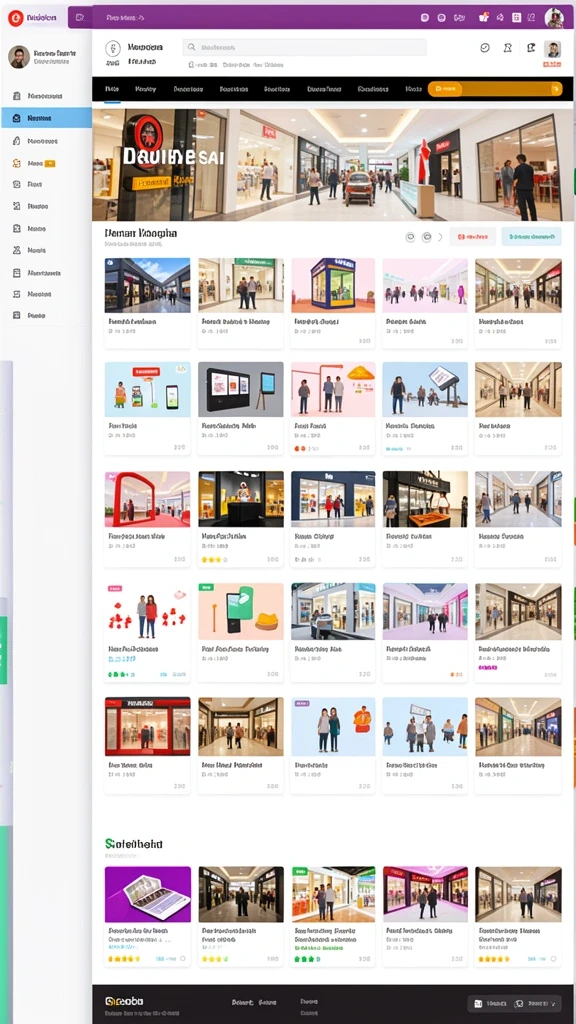The height and width of the screenshot is (1024, 576).
Task: Click the small user photo below the purple bar
Action: 552,49
